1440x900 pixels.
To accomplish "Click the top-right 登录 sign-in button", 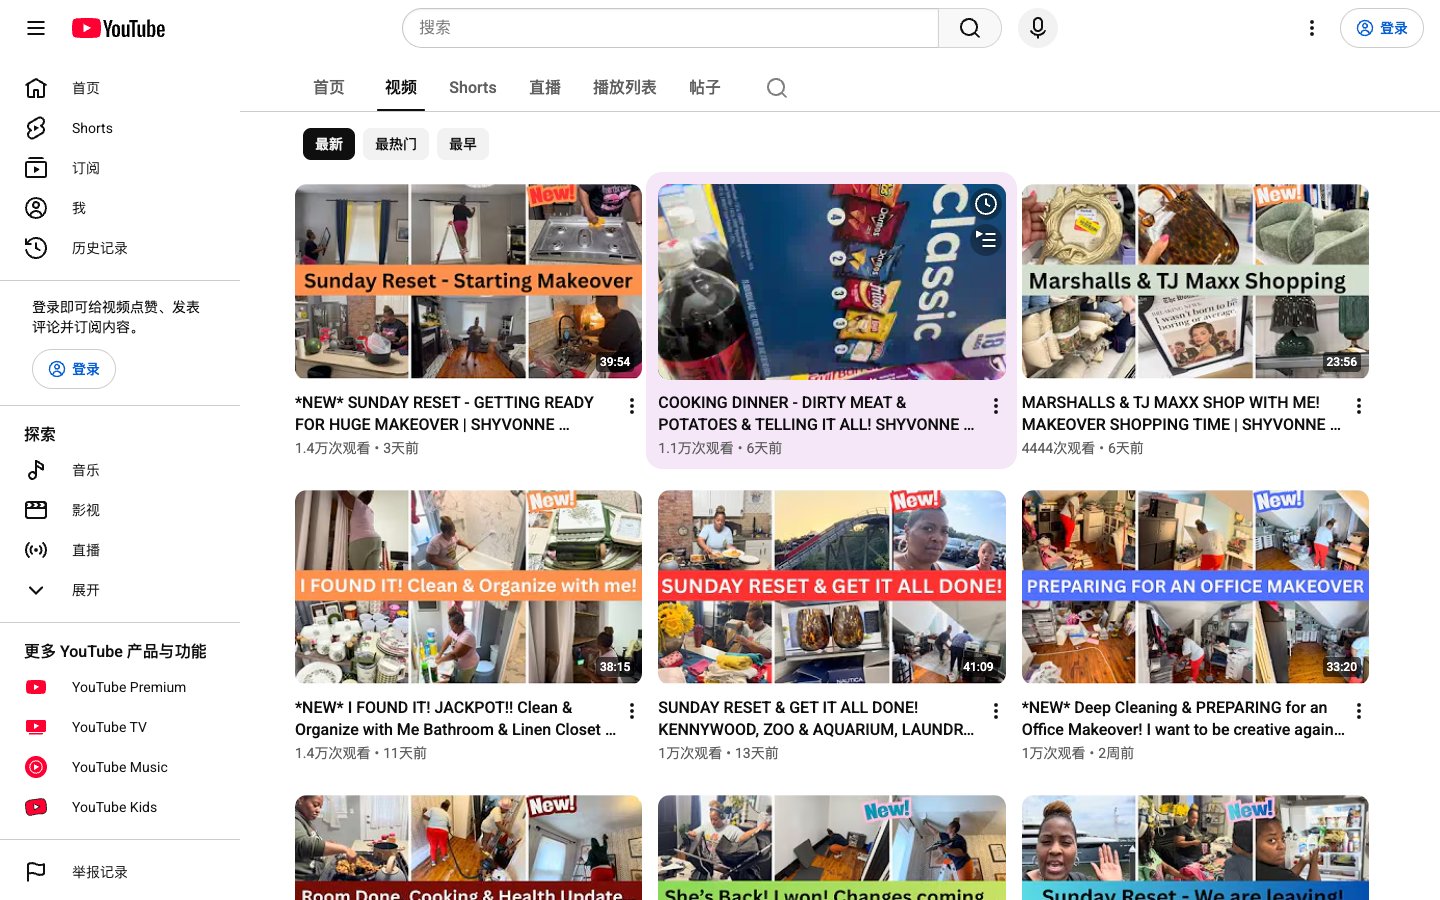I will pos(1382,28).
